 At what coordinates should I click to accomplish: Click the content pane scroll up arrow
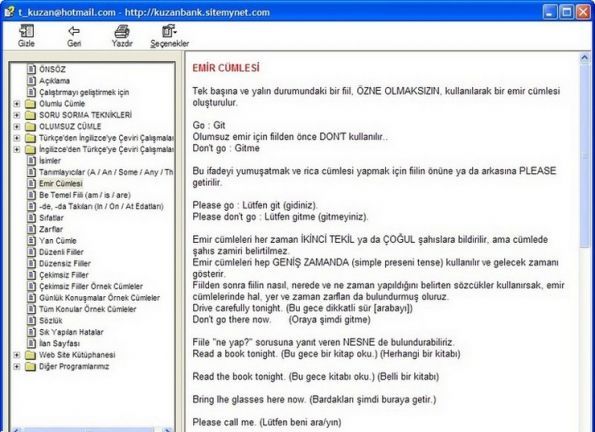point(584,58)
